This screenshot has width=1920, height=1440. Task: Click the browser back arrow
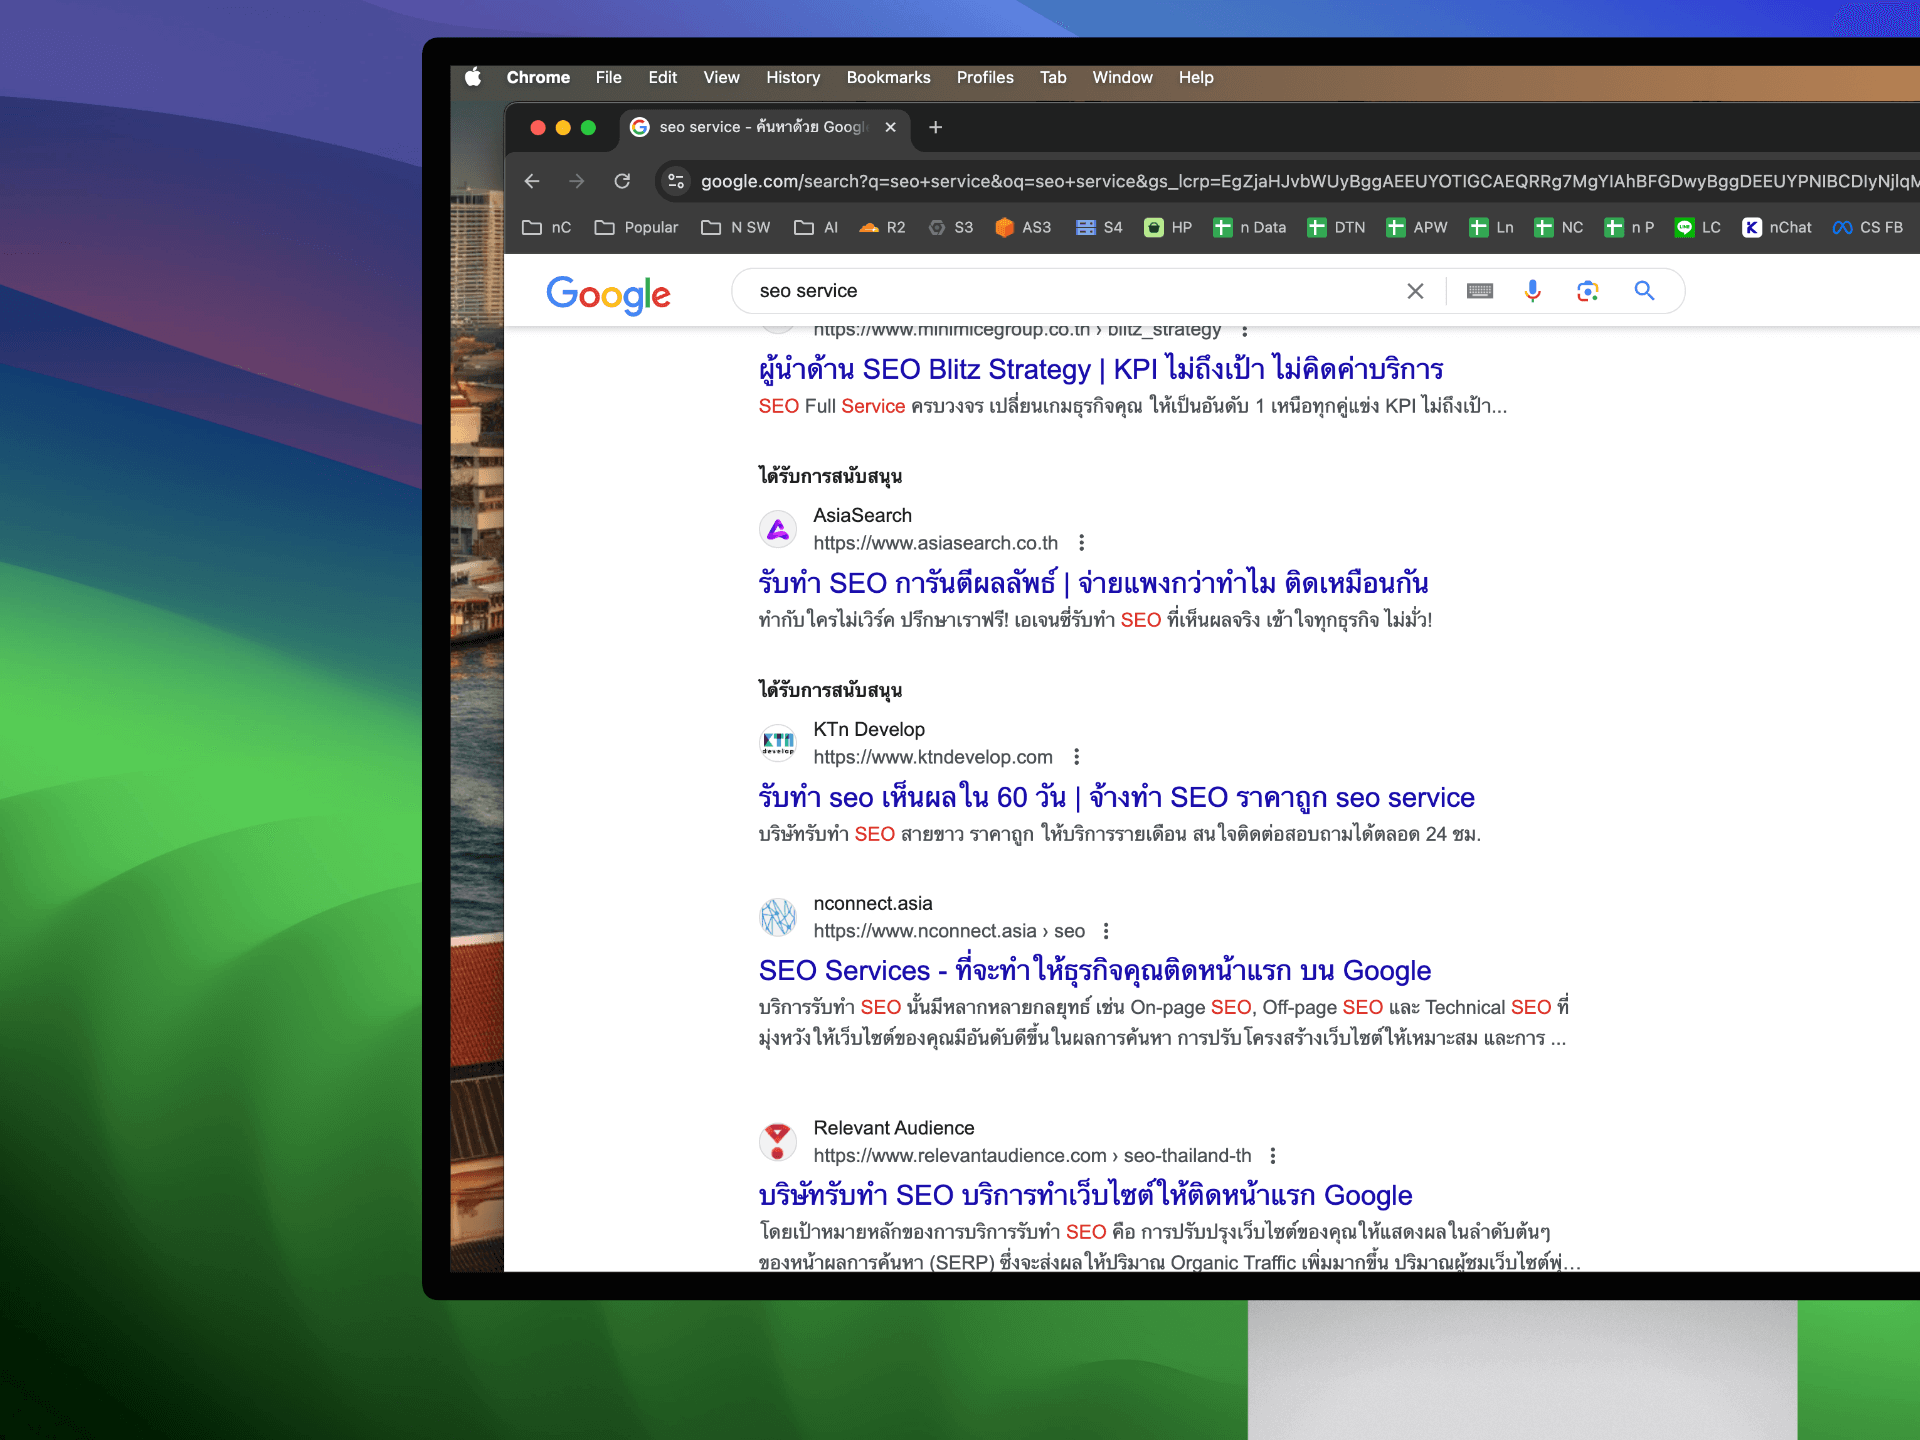(532, 181)
